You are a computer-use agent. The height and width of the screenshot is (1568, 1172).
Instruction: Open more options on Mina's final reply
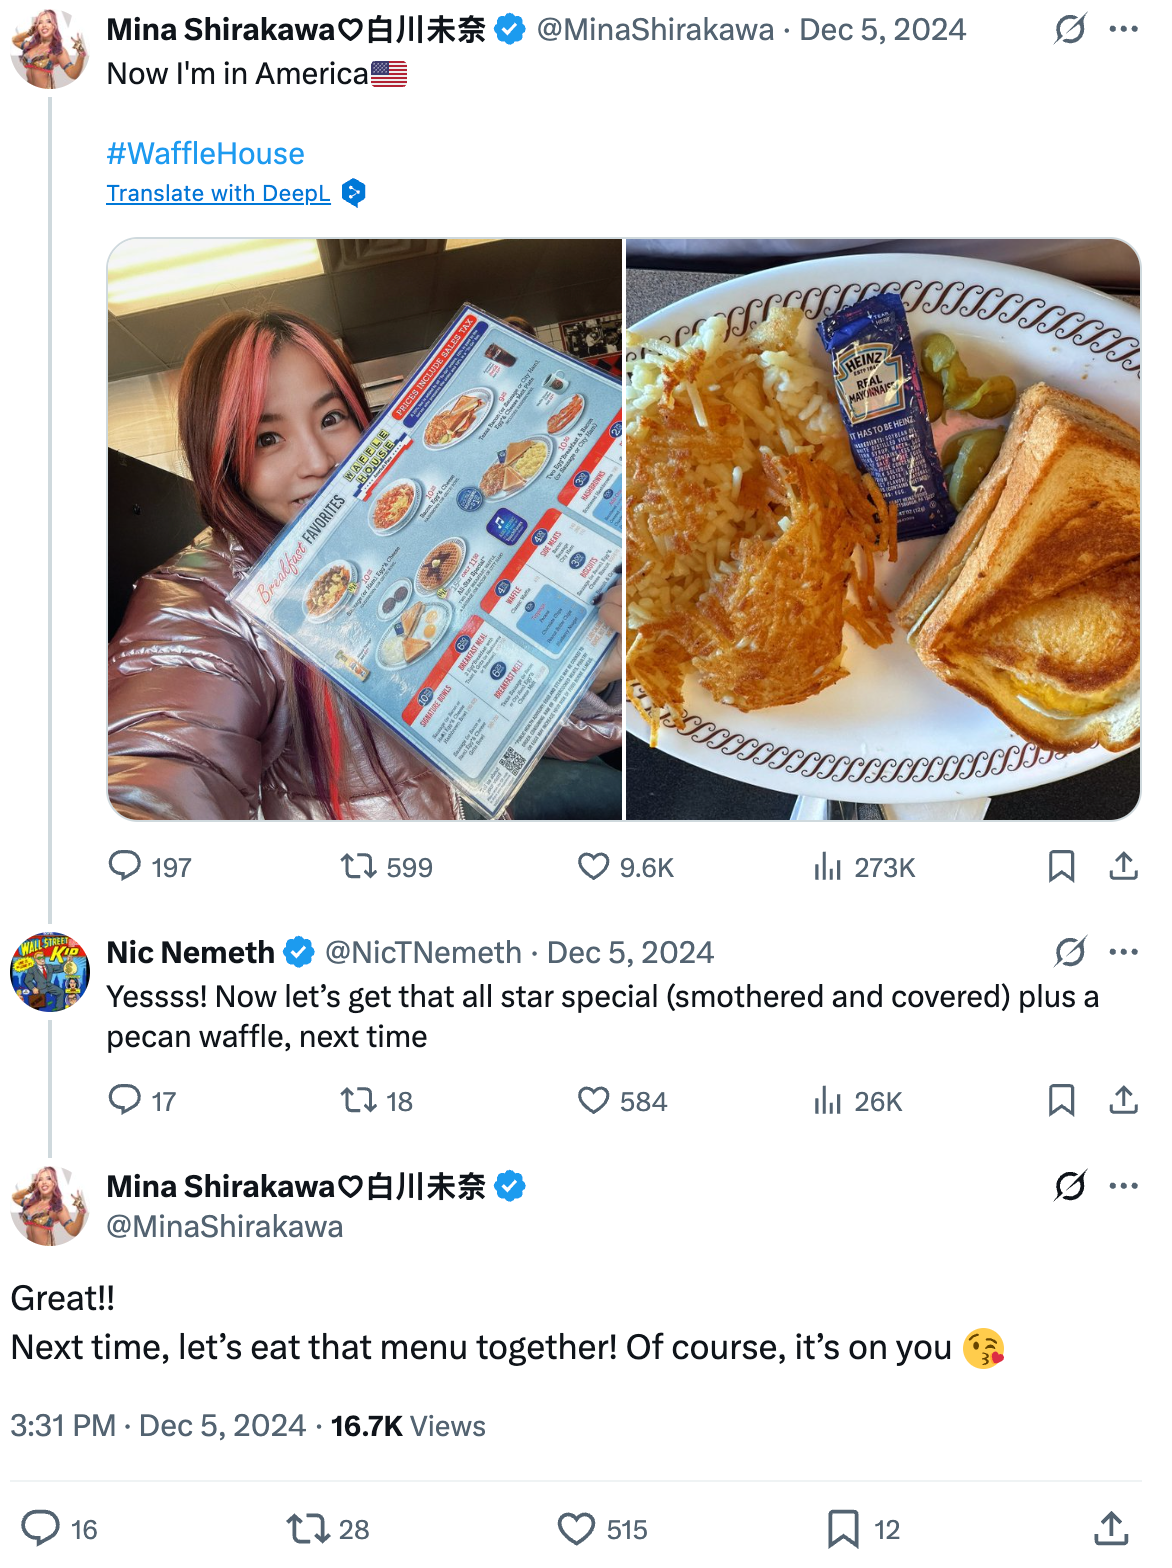tap(1123, 1186)
